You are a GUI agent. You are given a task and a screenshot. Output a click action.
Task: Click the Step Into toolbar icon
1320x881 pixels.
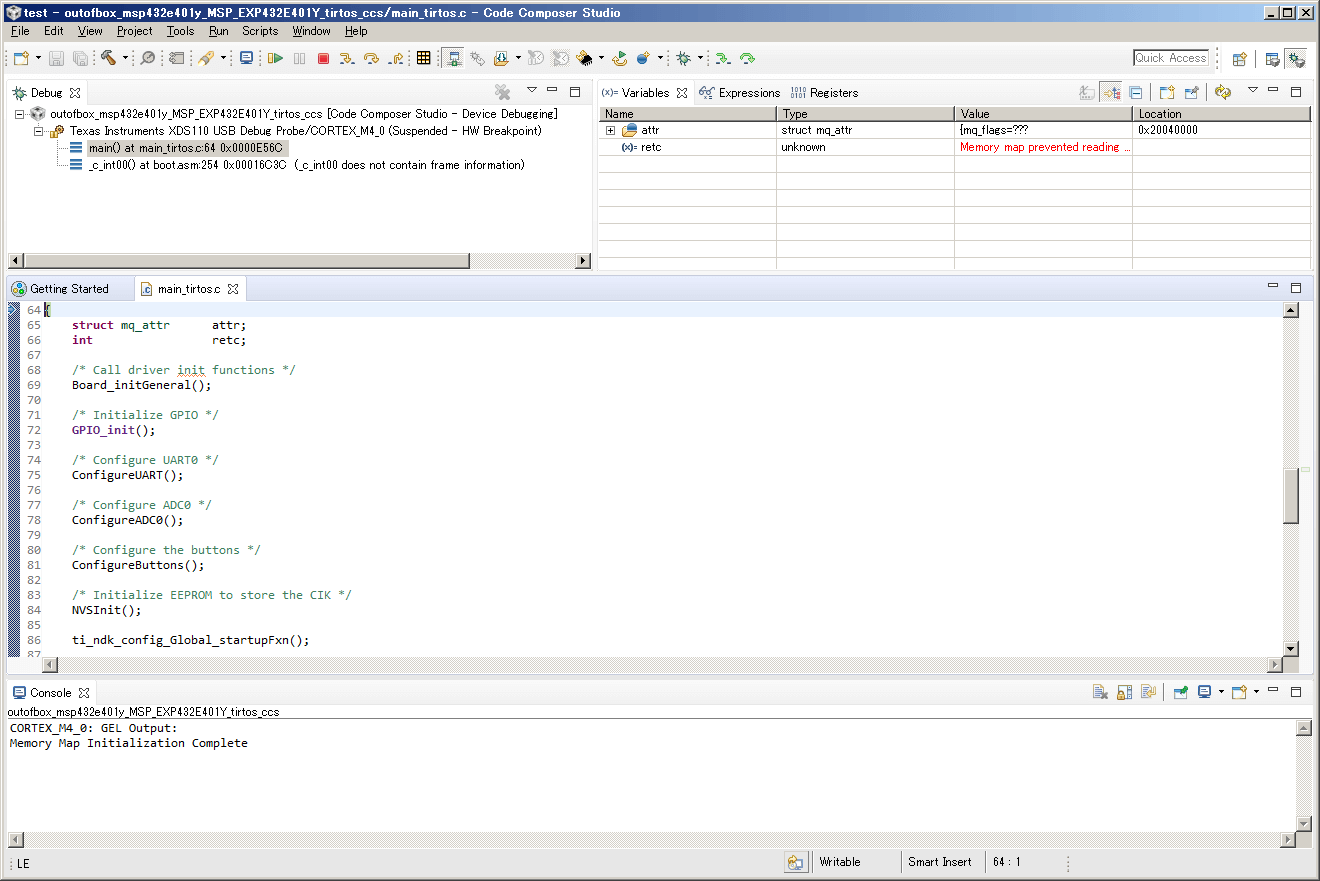coord(347,59)
